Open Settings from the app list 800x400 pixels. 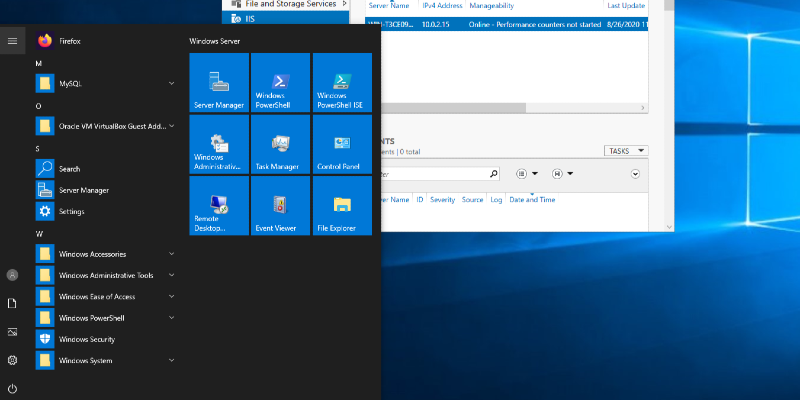(106, 211)
